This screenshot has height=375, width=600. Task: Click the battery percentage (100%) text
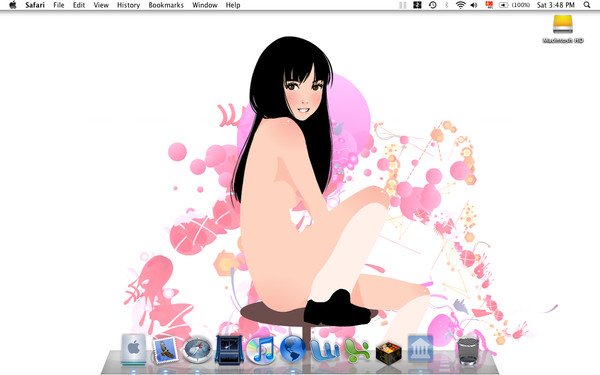click(x=521, y=5)
